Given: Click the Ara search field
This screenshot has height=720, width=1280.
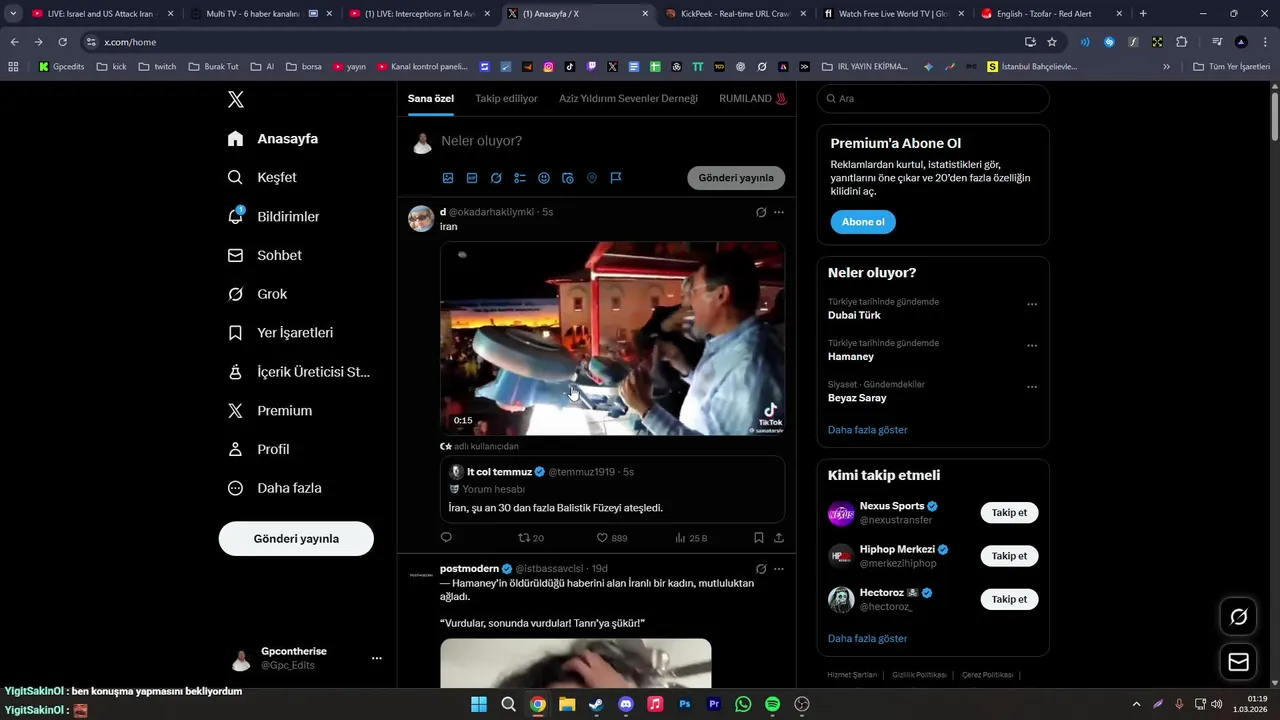Looking at the screenshot, I should [933, 99].
